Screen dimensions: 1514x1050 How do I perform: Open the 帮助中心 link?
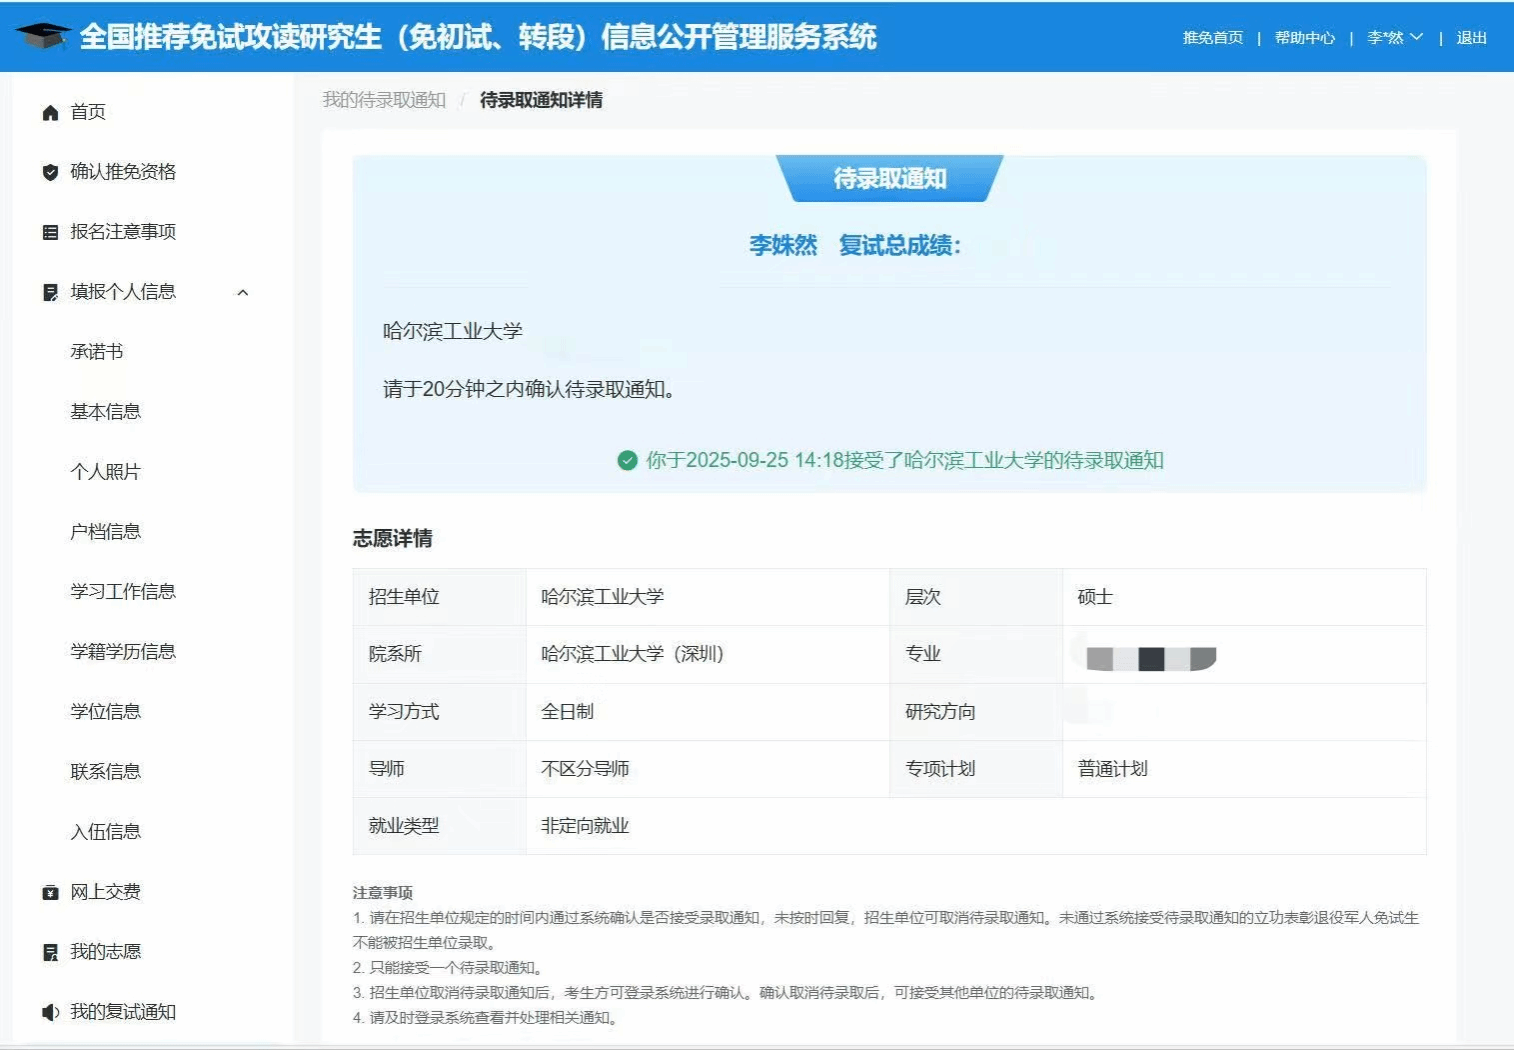coord(1304,38)
